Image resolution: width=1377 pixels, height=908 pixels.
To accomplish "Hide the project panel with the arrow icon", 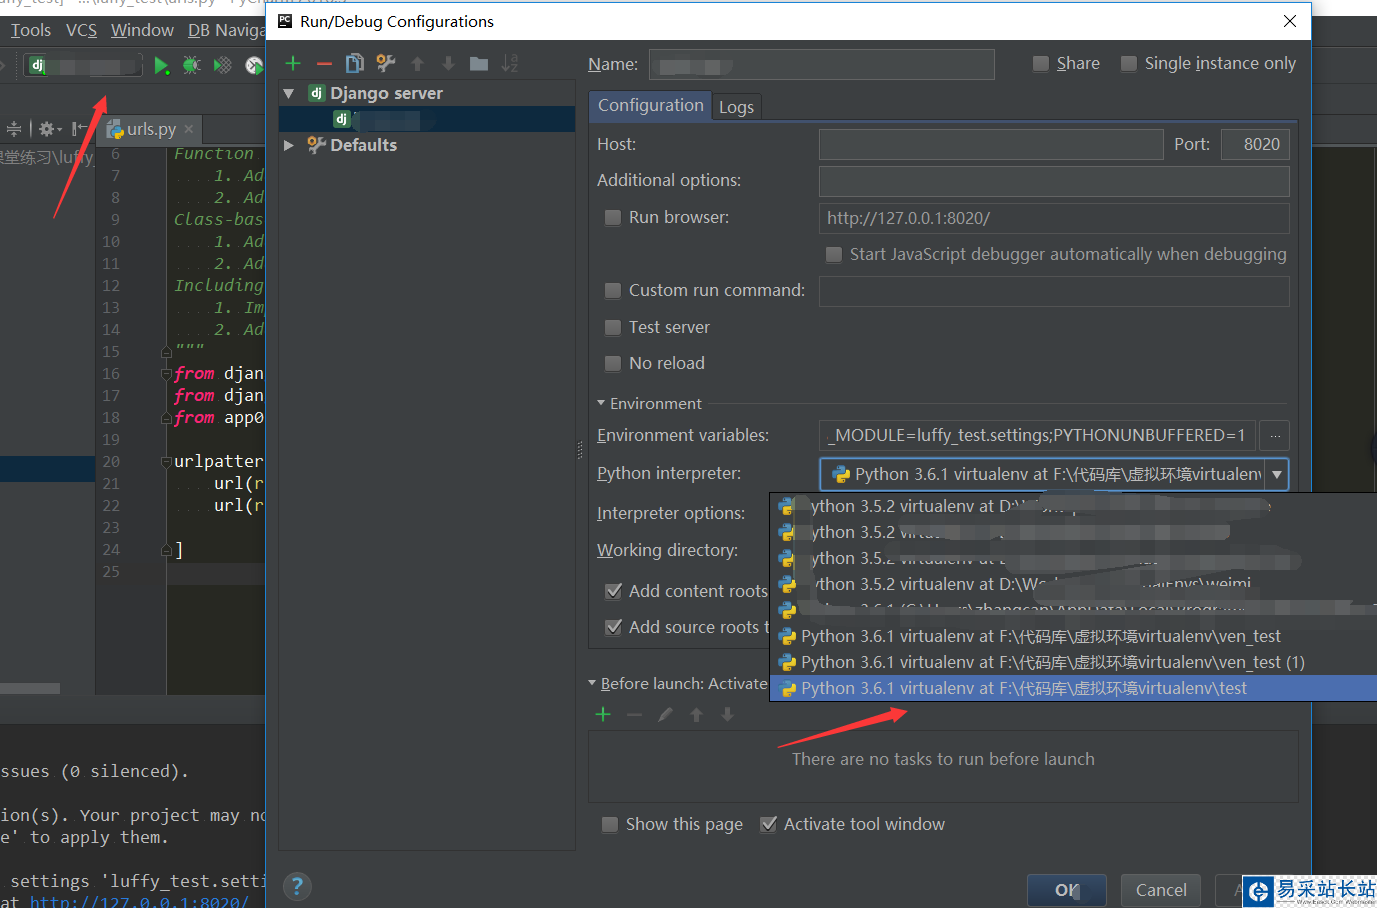I will (x=78, y=129).
